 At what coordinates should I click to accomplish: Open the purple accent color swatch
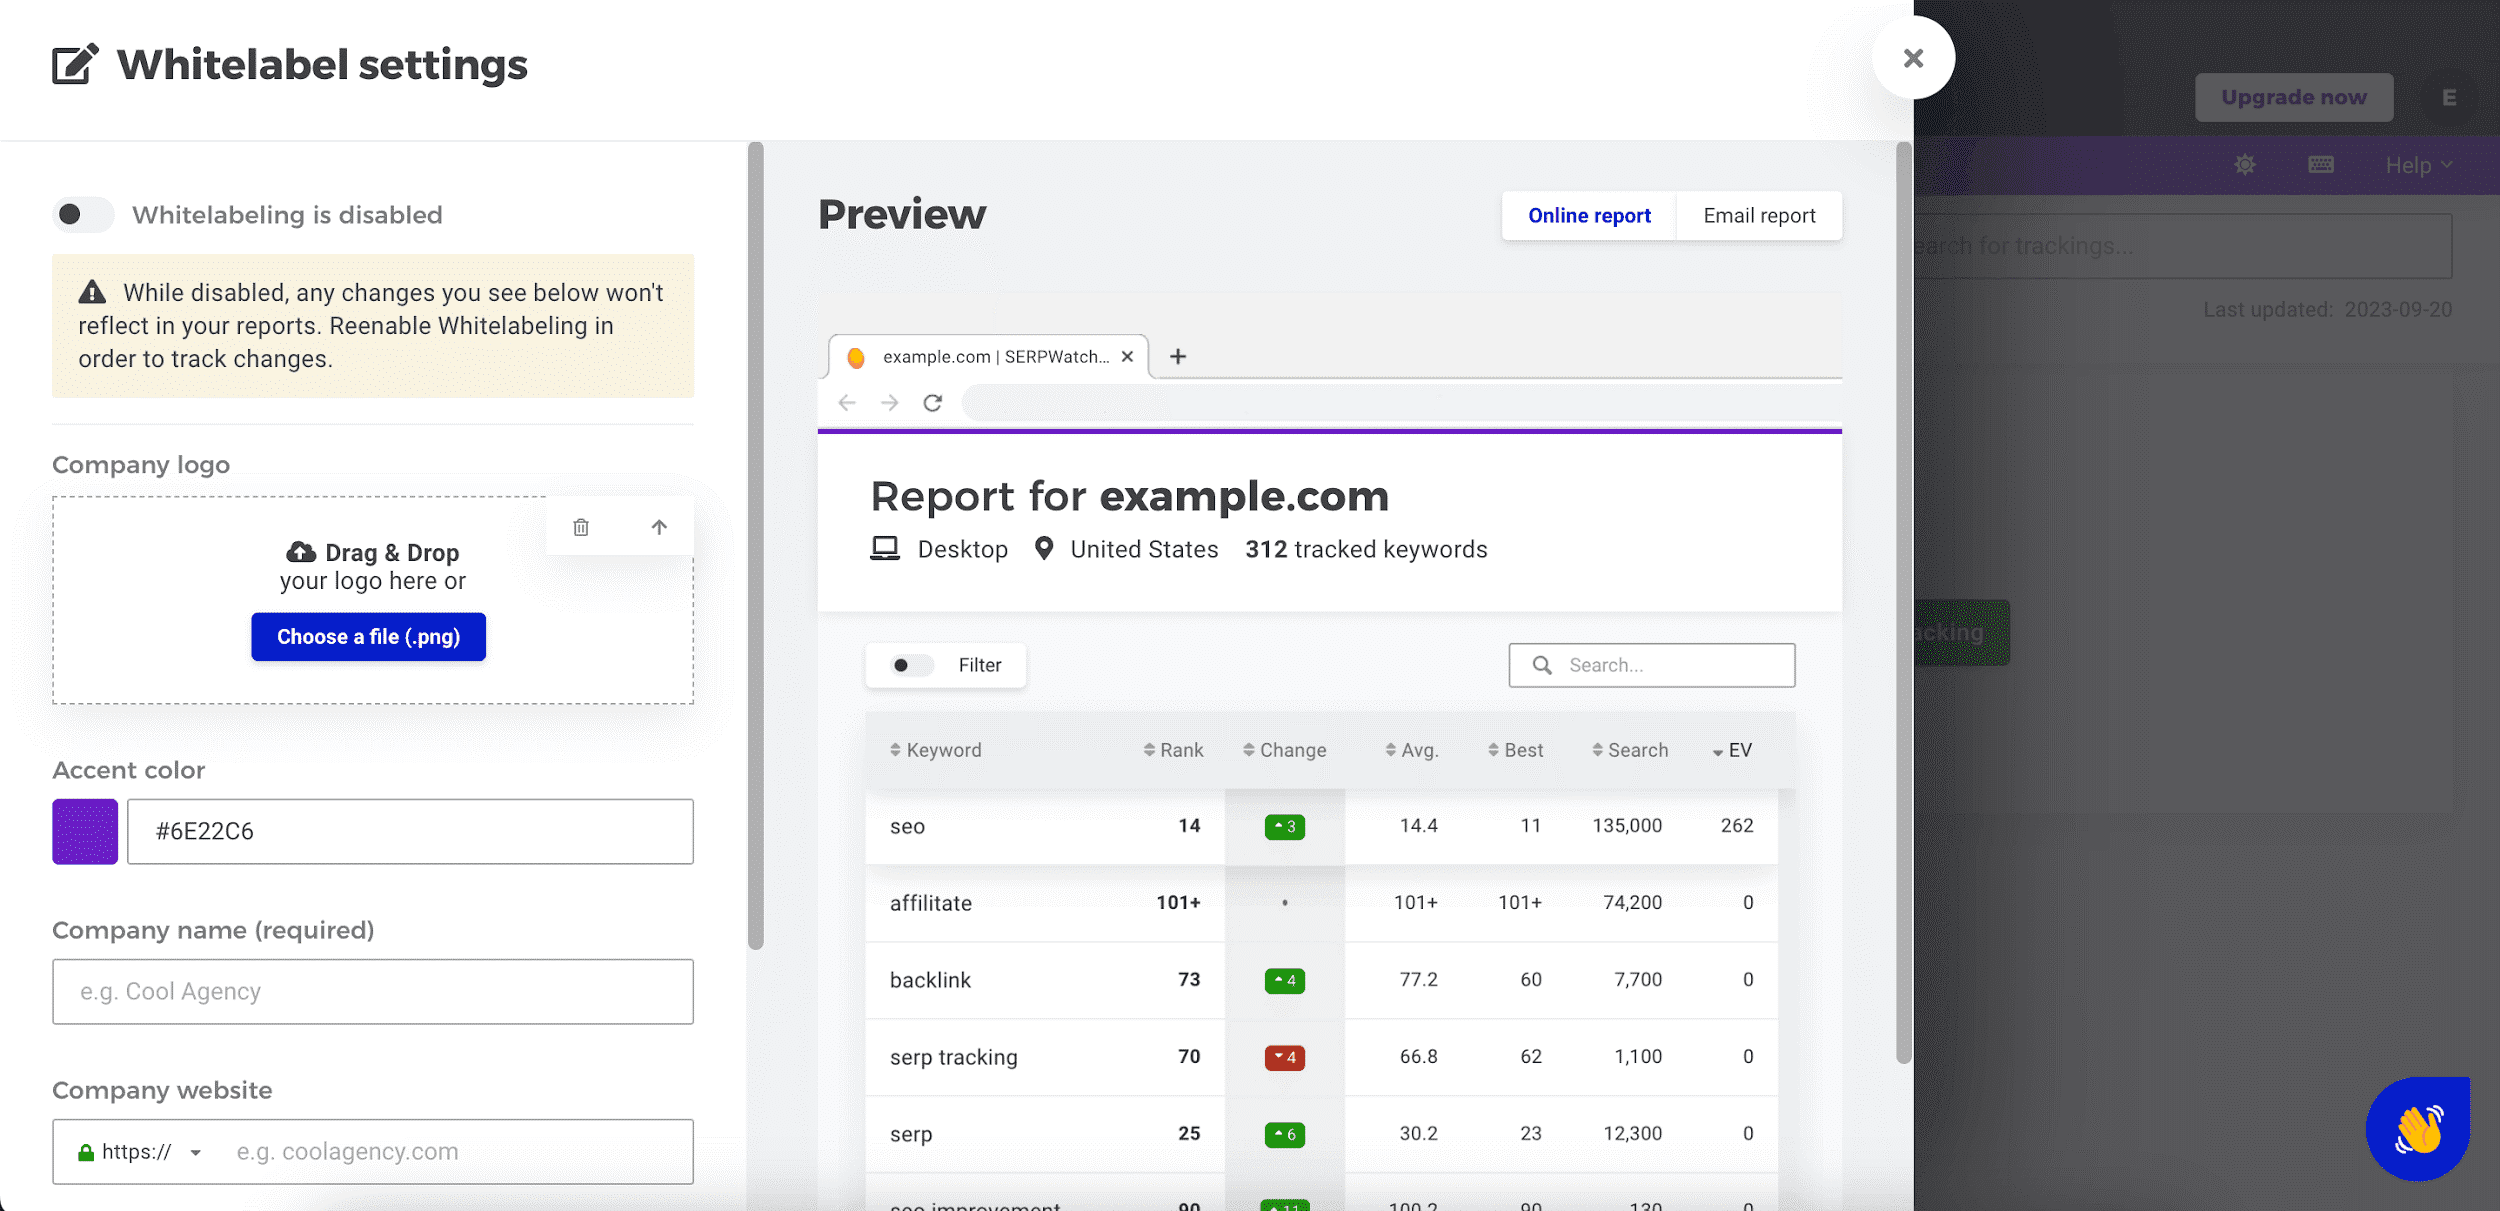85,831
